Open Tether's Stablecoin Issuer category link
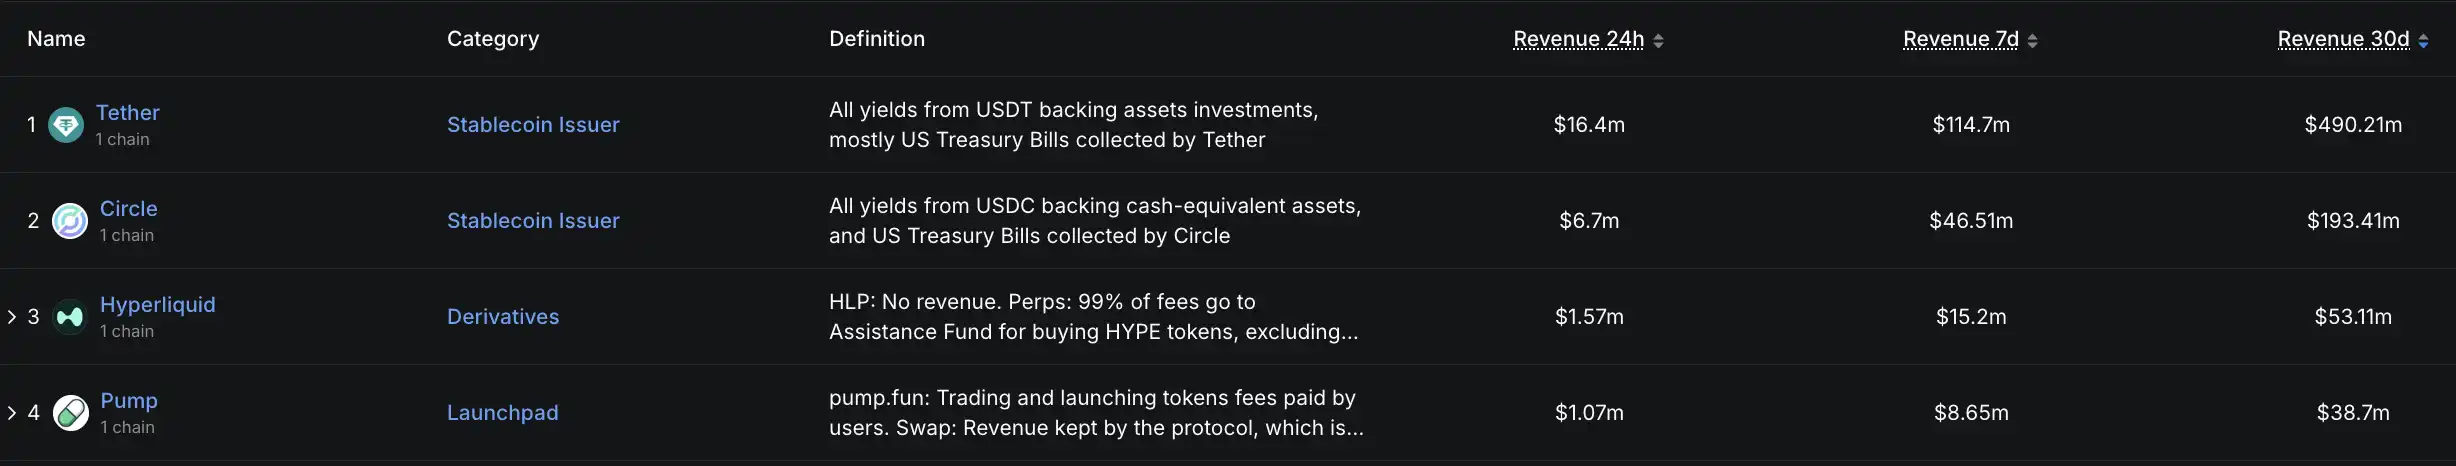This screenshot has width=2456, height=466. pyautogui.click(x=533, y=125)
